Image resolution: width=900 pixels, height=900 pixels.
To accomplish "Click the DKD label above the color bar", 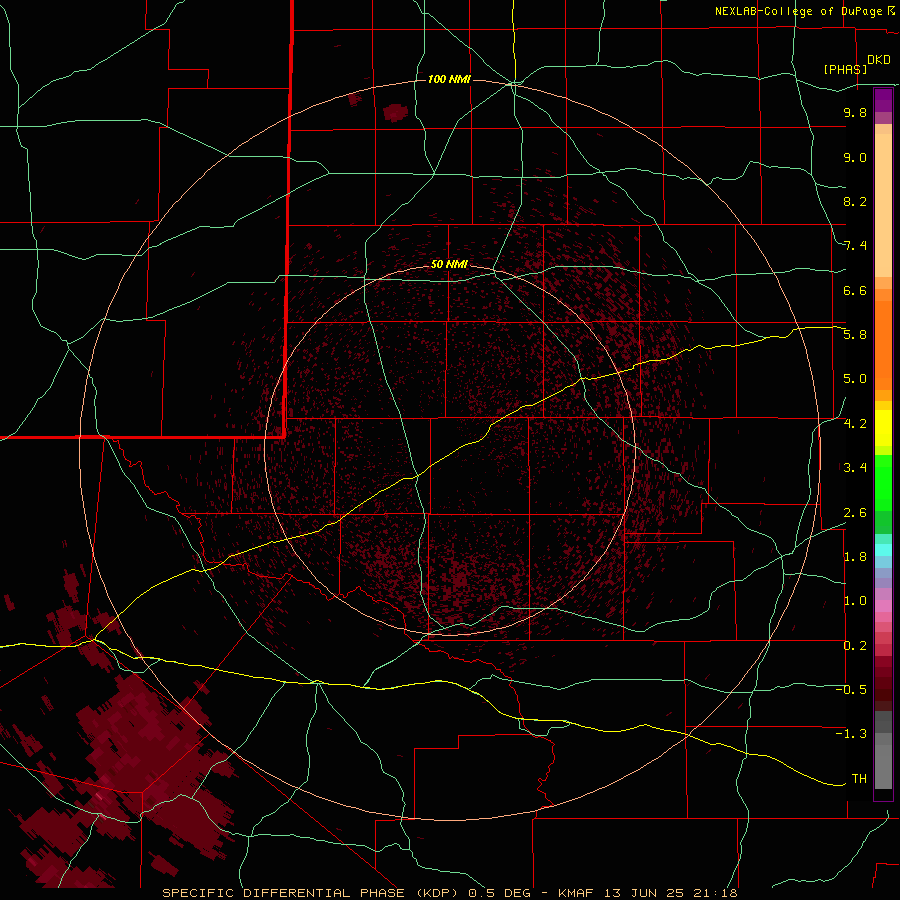I will pyautogui.click(x=879, y=60).
